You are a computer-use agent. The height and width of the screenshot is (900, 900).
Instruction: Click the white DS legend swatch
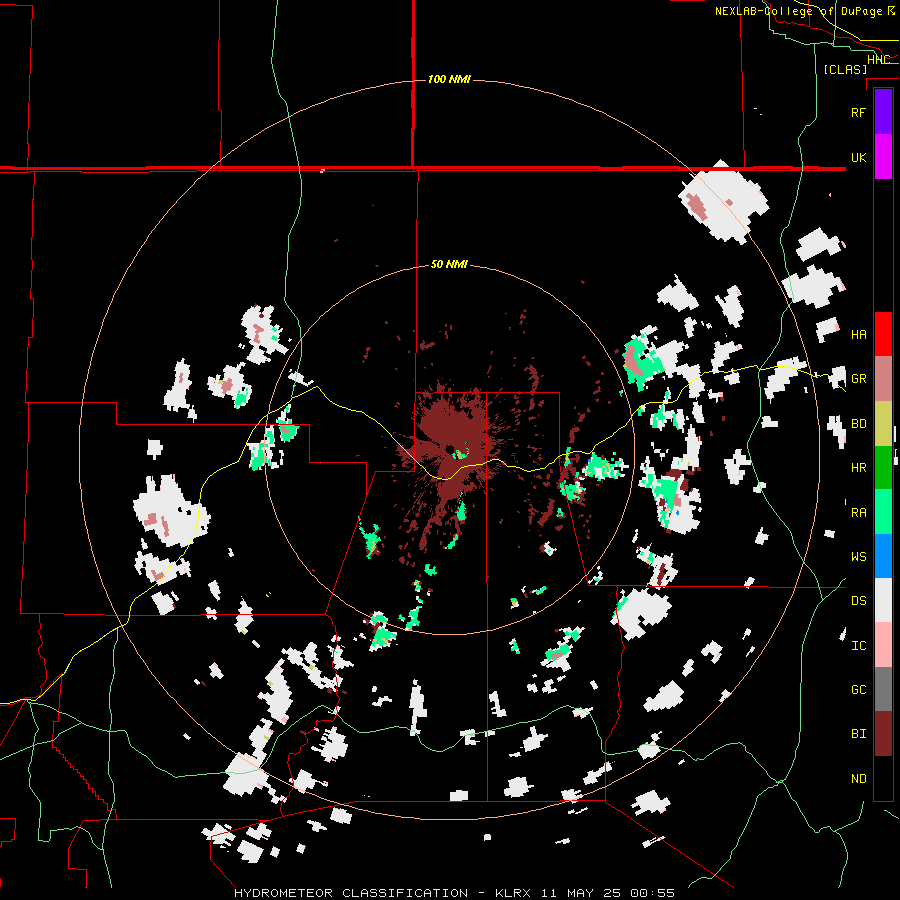[883, 600]
